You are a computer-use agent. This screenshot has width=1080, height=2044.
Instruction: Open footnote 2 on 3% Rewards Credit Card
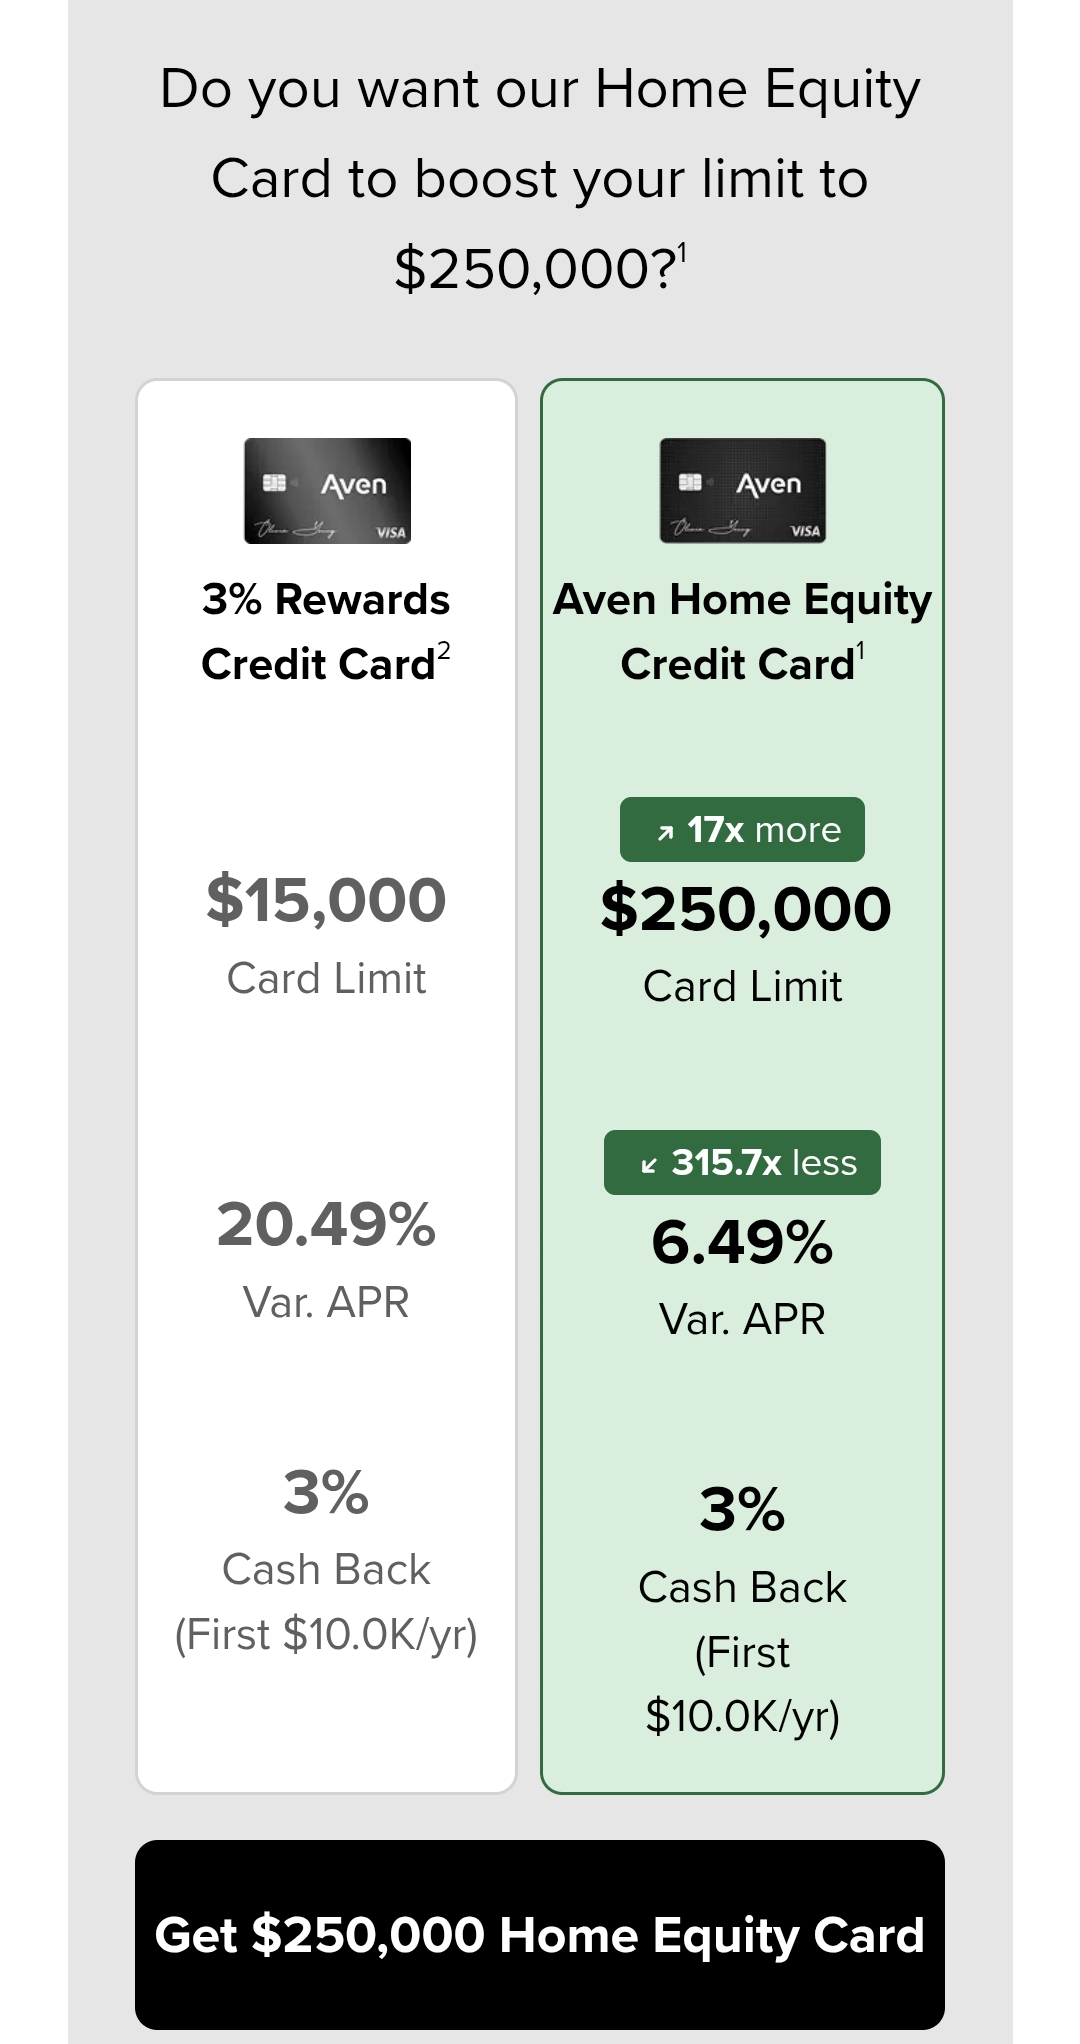[x=444, y=651]
